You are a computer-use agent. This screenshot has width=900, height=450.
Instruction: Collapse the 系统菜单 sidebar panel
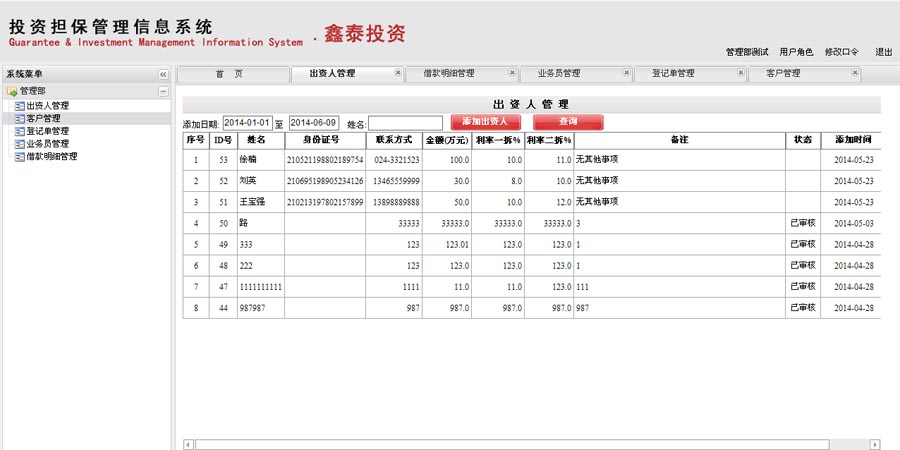coord(163,74)
